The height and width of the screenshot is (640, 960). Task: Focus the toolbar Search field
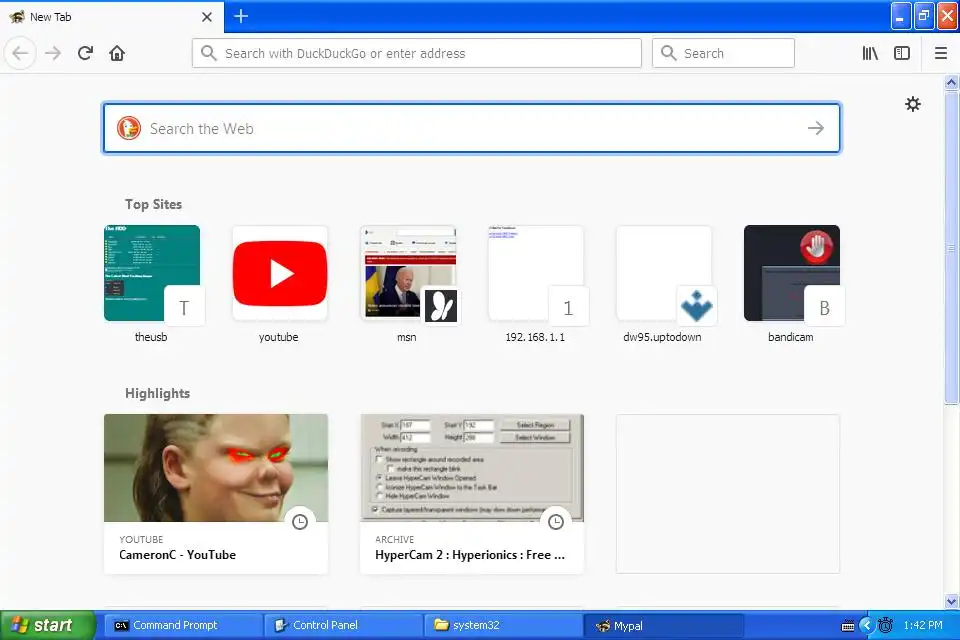(x=723, y=53)
